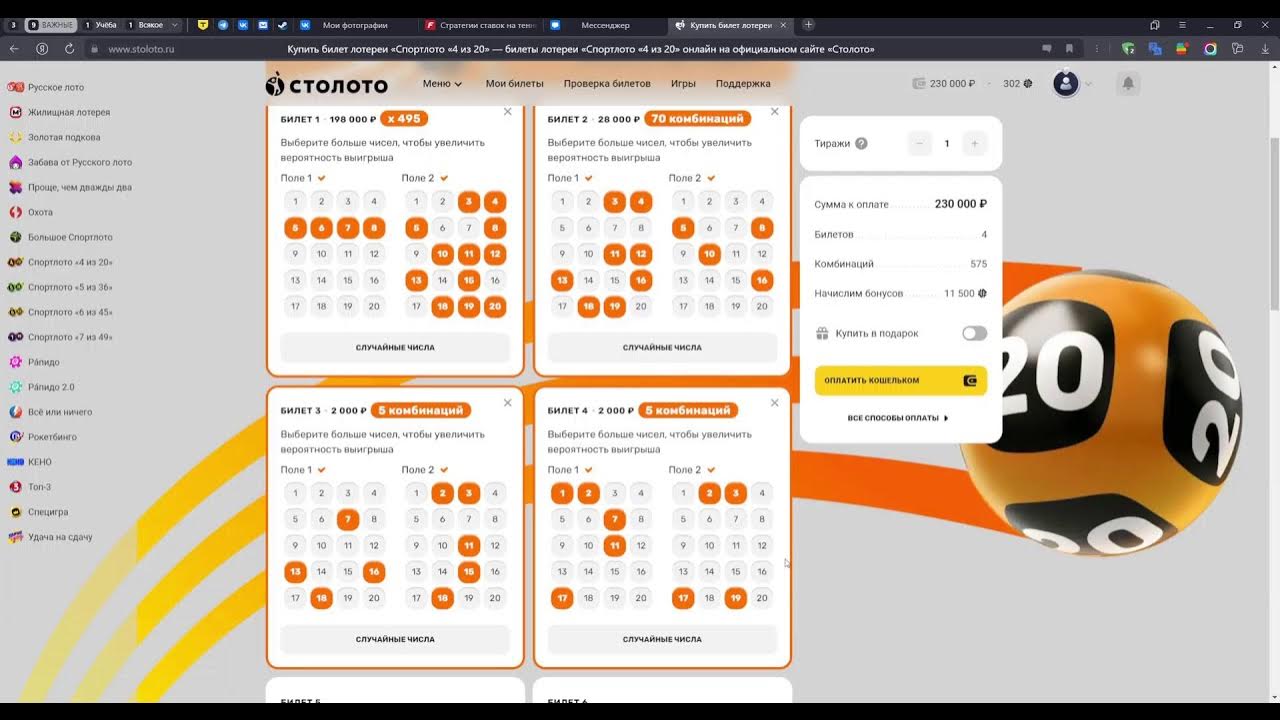Screen dimensions: 1280x720
Task: Select Спортлото «5 из 36»
Action: coord(60,287)
